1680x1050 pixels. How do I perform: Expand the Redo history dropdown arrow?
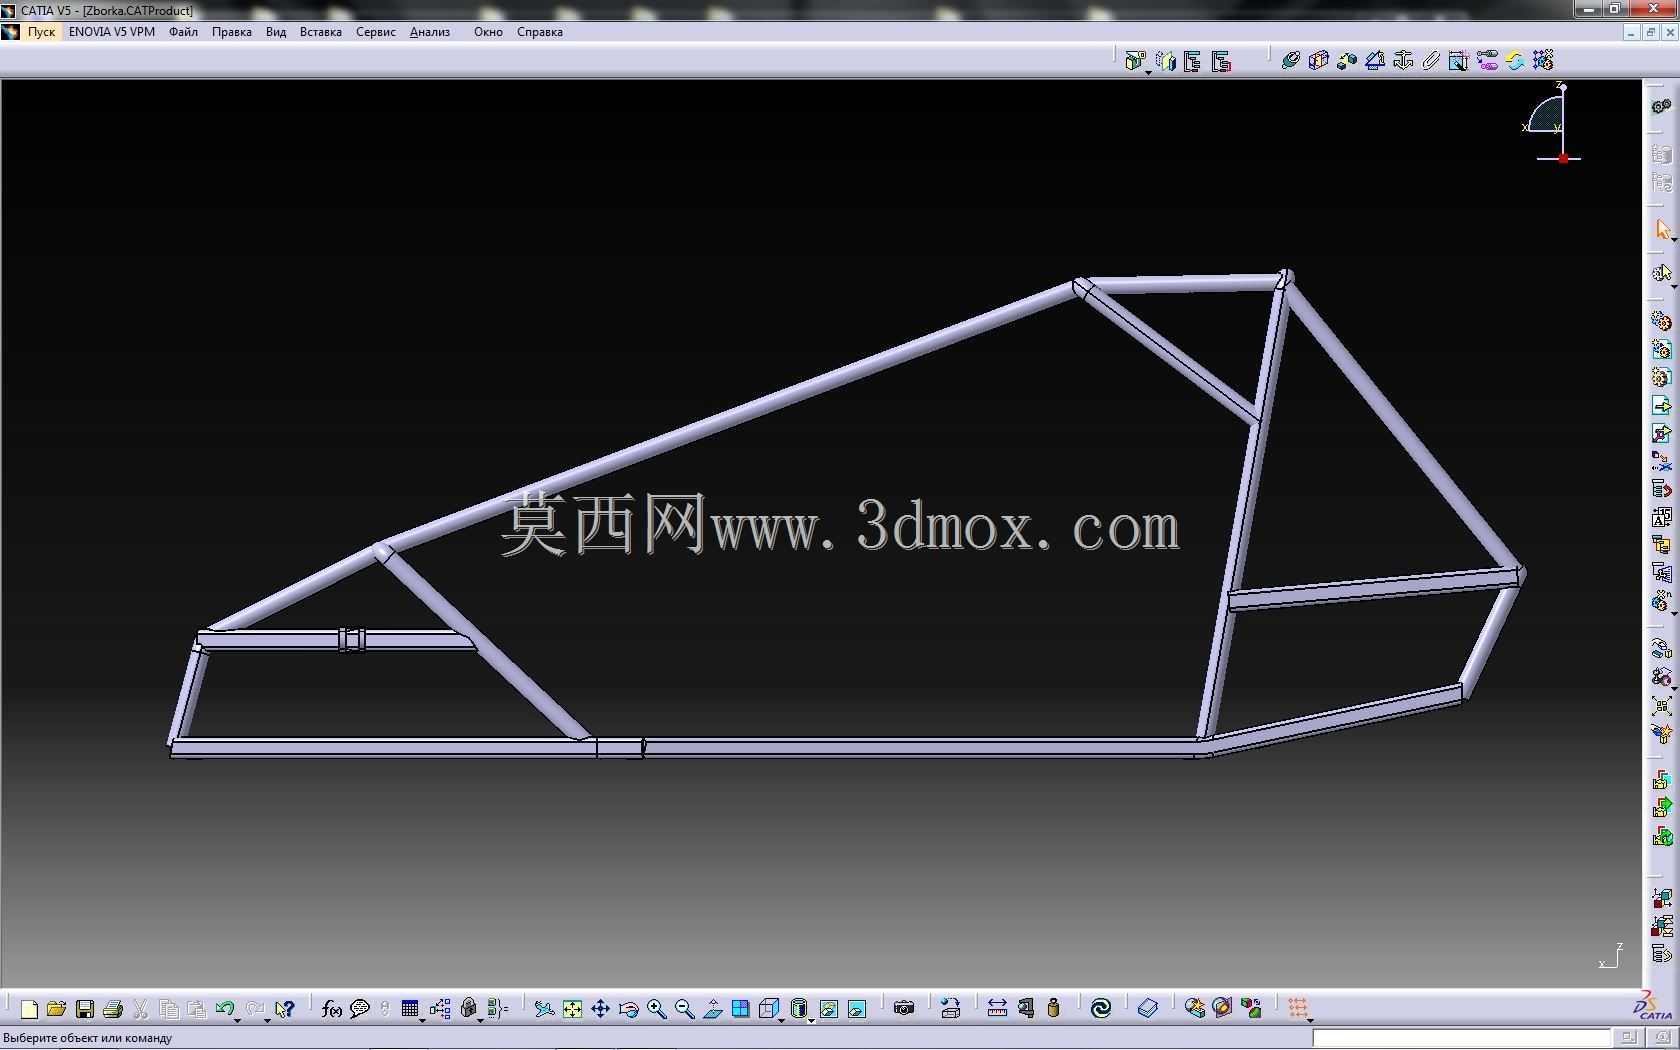click(x=267, y=1019)
